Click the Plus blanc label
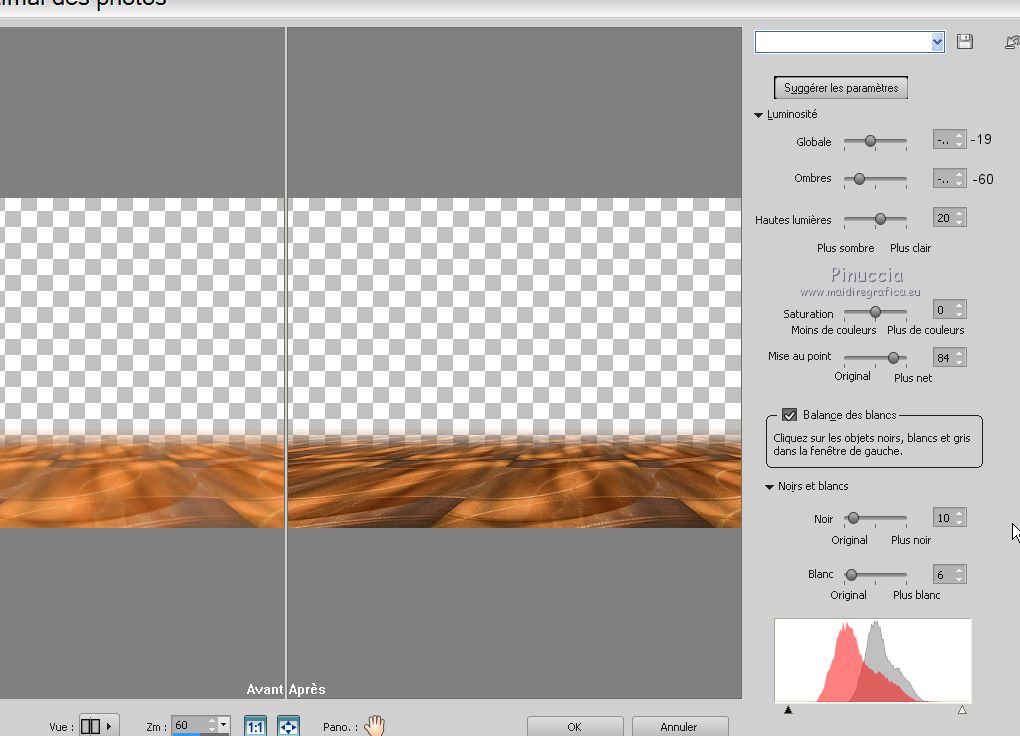This screenshot has width=1020, height=736. point(917,595)
